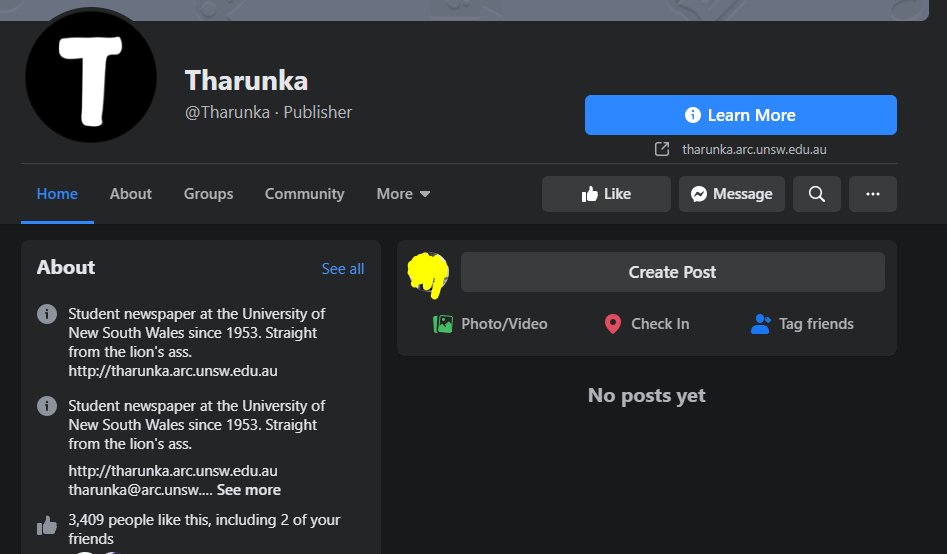
Task: Open the About tab
Action: (130, 194)
